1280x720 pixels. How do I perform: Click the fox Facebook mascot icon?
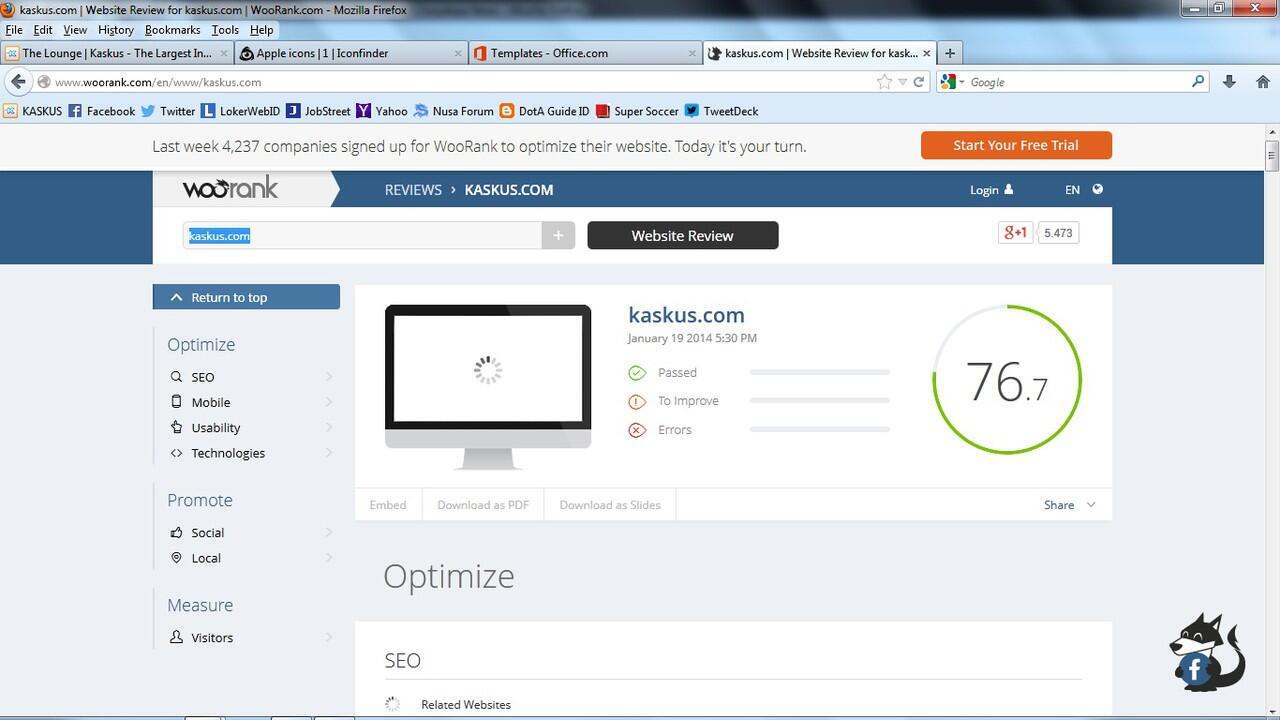click(1207, 653)
